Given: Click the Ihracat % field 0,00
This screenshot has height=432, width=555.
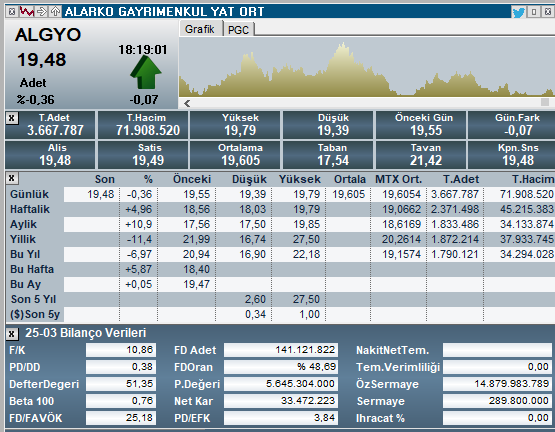Looking at the screenshot, I should point(497,418).
